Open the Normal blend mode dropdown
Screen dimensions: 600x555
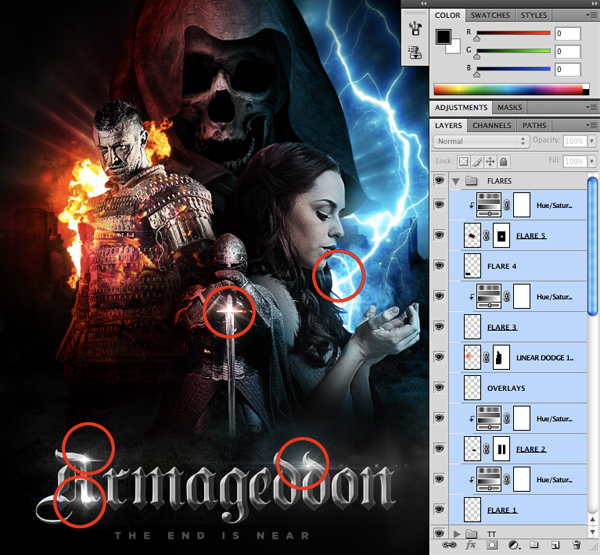point(481,142)
